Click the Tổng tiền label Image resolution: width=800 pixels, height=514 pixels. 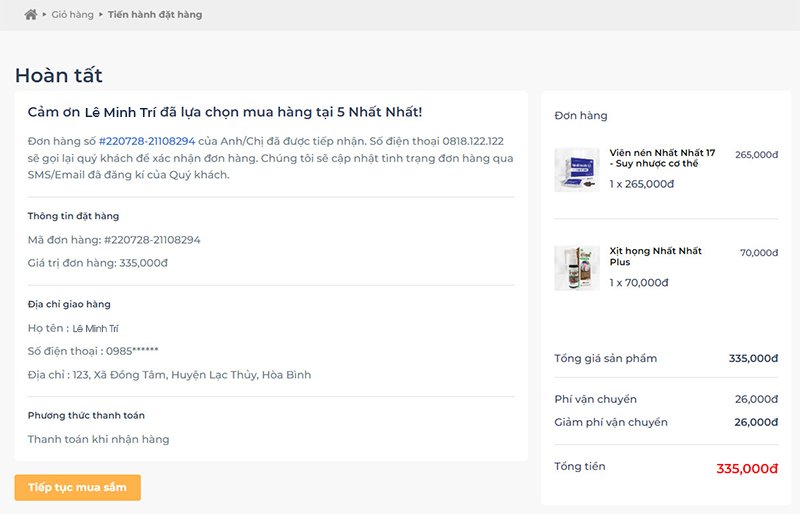coord(580,466)
